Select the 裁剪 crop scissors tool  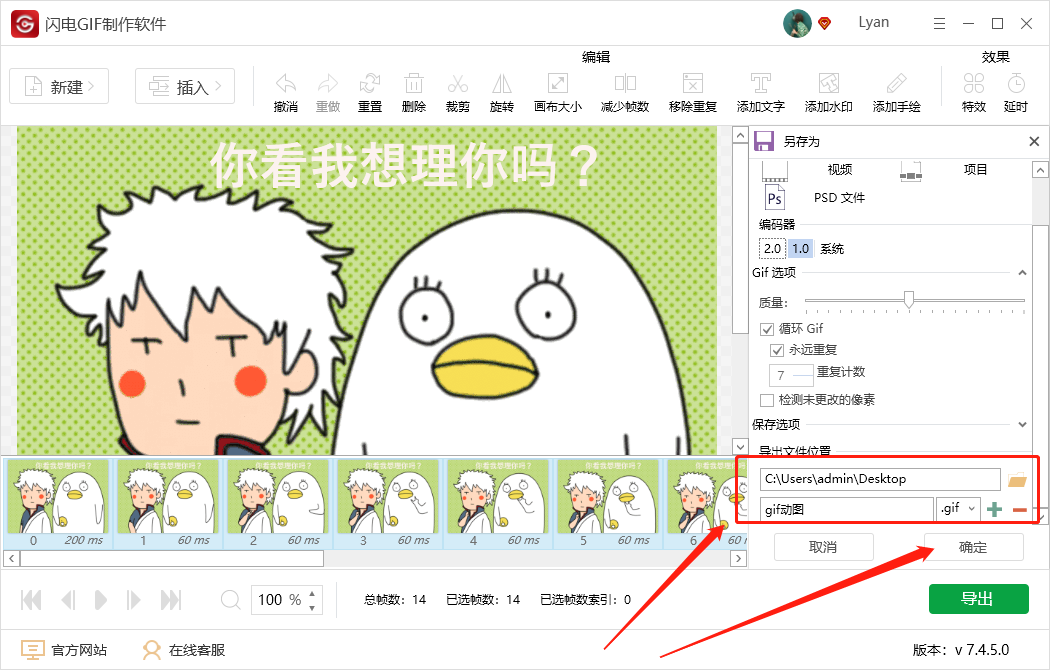457,84
